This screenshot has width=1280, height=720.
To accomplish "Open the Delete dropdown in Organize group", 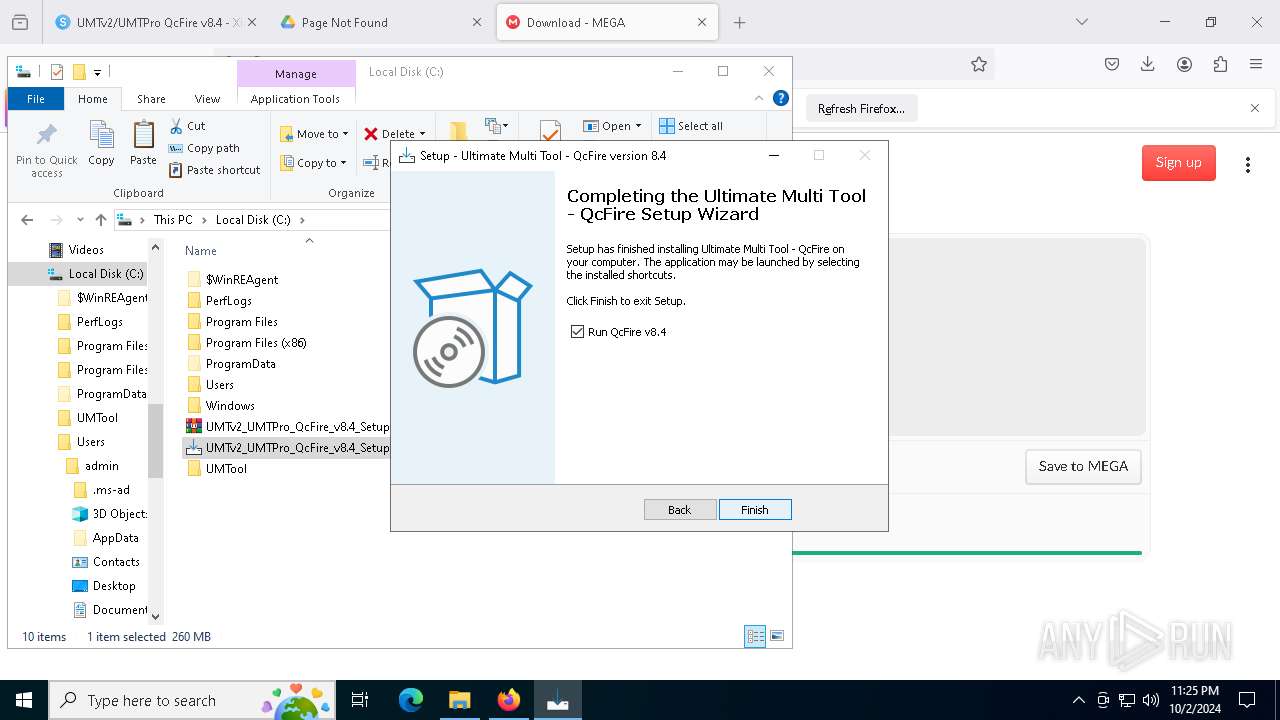I will point(395,134).
